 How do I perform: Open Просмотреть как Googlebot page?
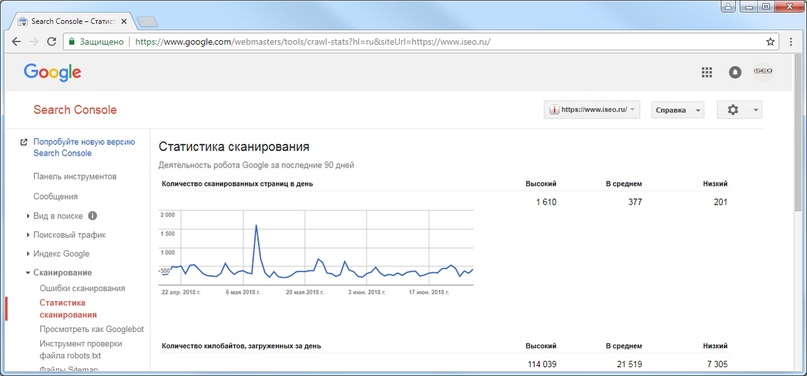(92, 329)
